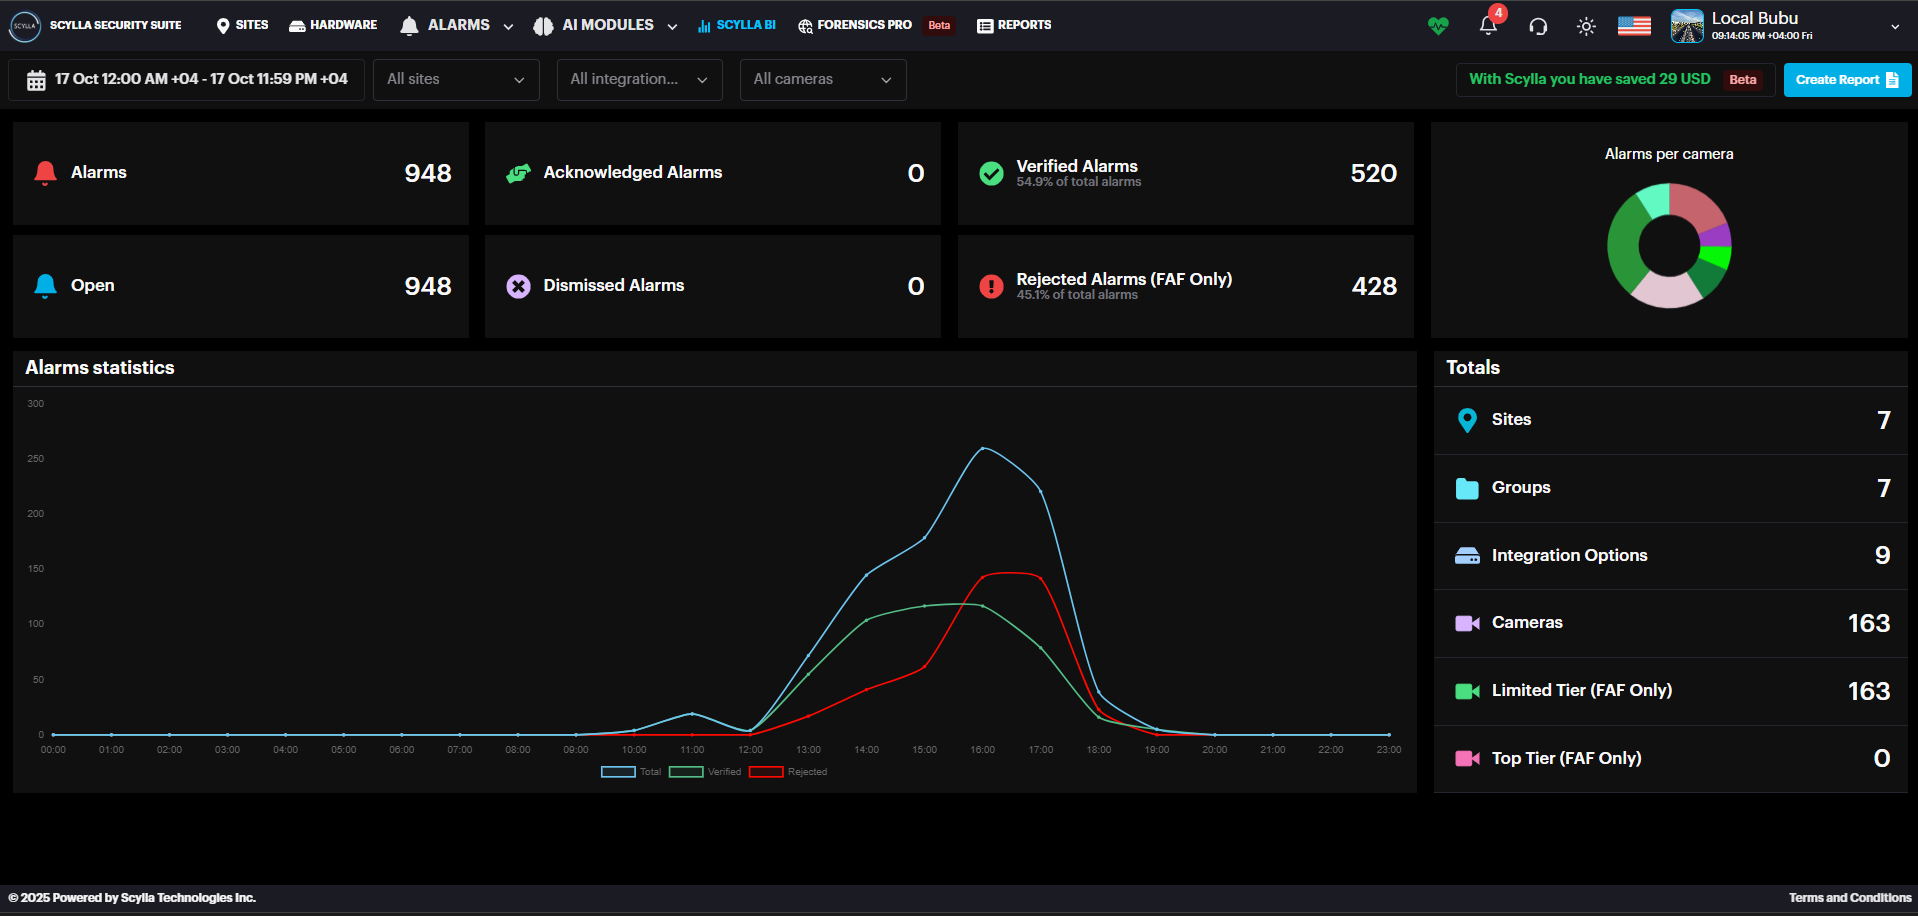Screen dimensions: 1918x916
Task: Click the Create Report button
Action: [x=1846, y=80]
